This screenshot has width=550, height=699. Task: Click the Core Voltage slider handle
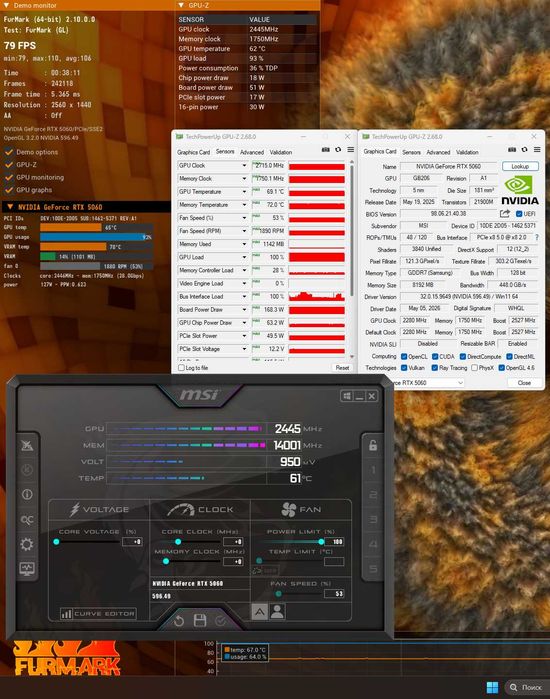tap(56, 542)
